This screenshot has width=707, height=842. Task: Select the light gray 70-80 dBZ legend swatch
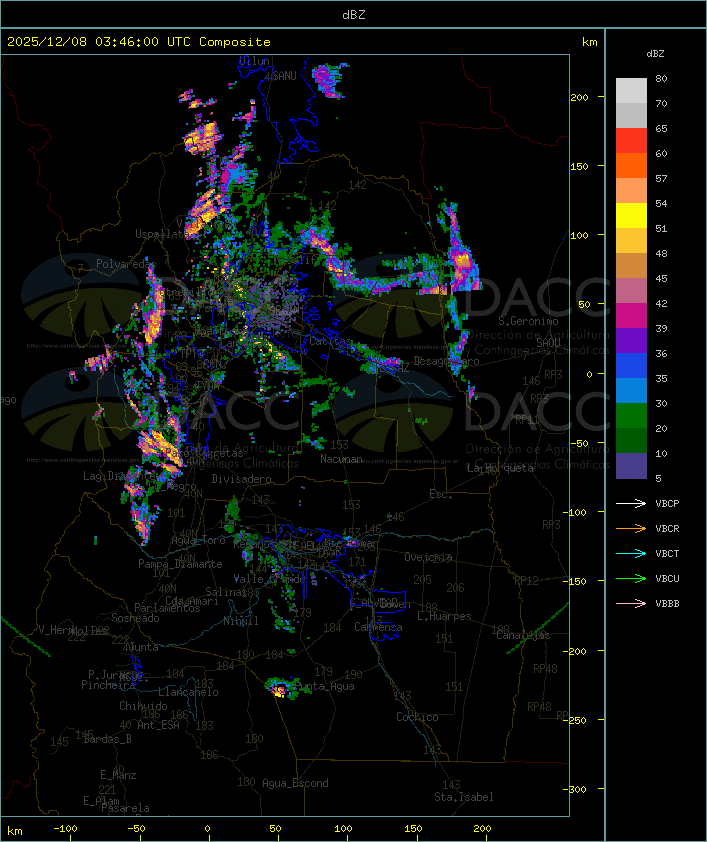(631, 90)
